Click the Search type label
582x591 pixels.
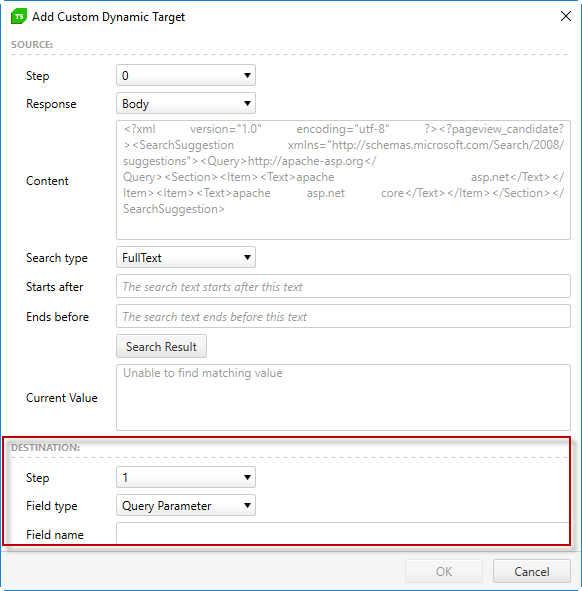click(57, 258)
